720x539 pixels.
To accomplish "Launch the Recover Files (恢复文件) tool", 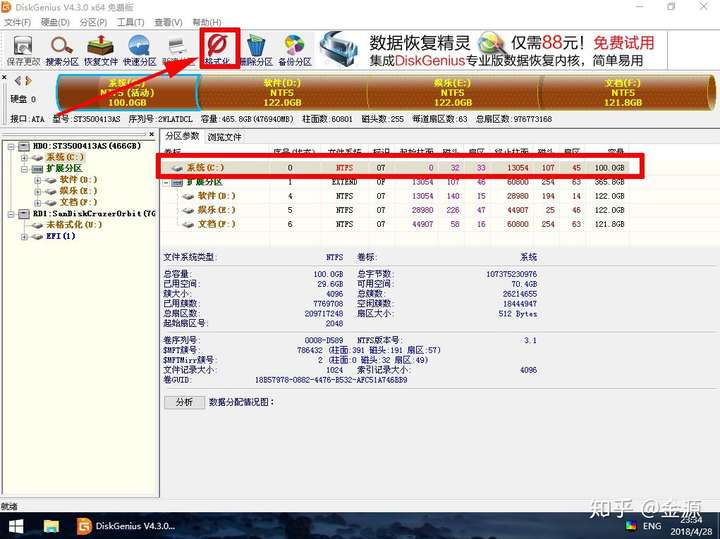I will [101, 51].
